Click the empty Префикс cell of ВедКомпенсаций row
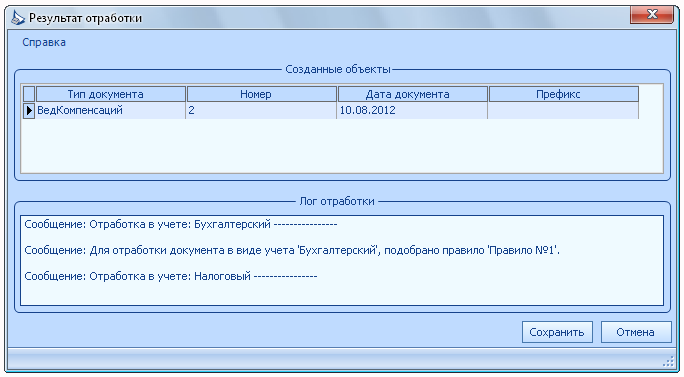 564,110
